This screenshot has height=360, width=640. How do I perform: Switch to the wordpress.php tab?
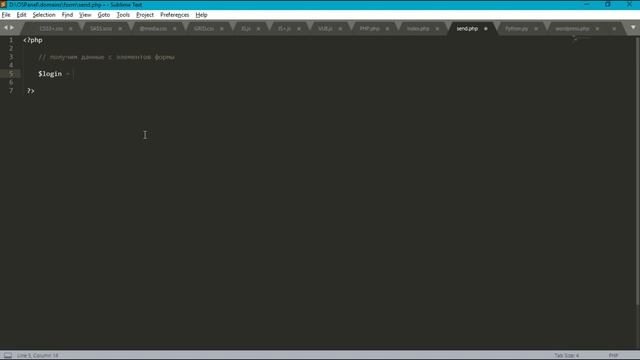click(572, 29)
